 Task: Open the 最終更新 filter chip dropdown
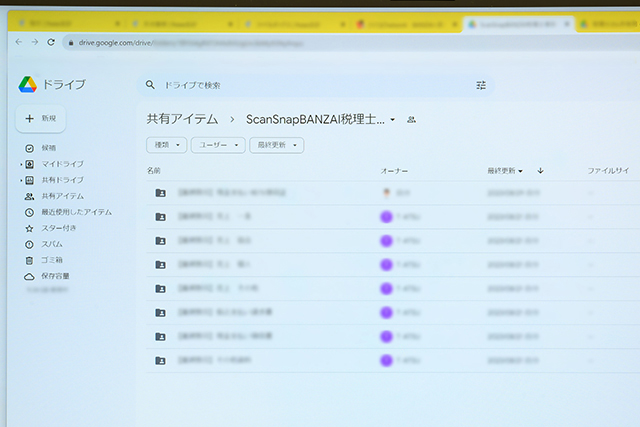277,145
